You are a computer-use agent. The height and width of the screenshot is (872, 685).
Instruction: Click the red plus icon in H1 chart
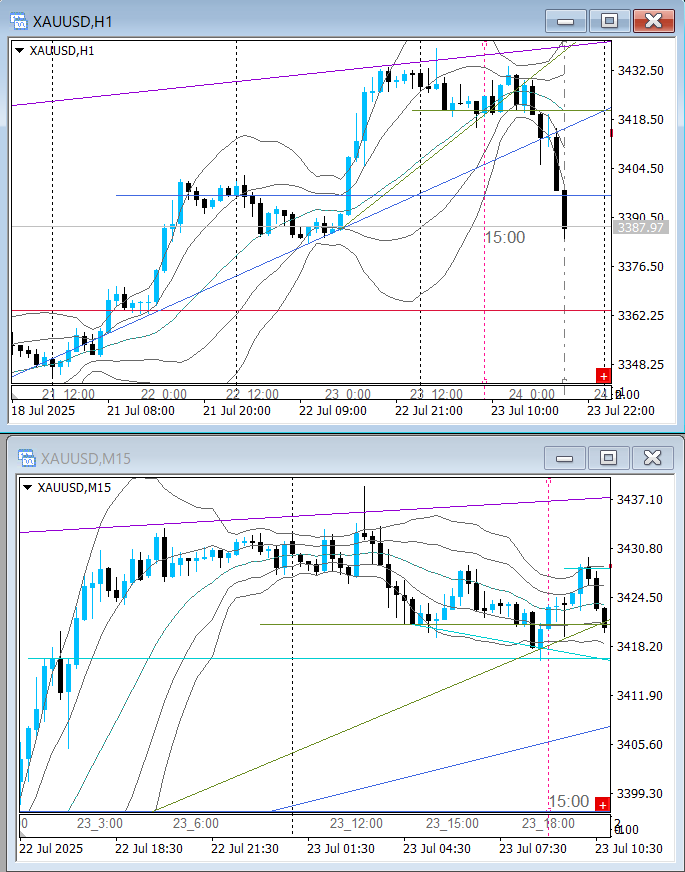point(603,375)
